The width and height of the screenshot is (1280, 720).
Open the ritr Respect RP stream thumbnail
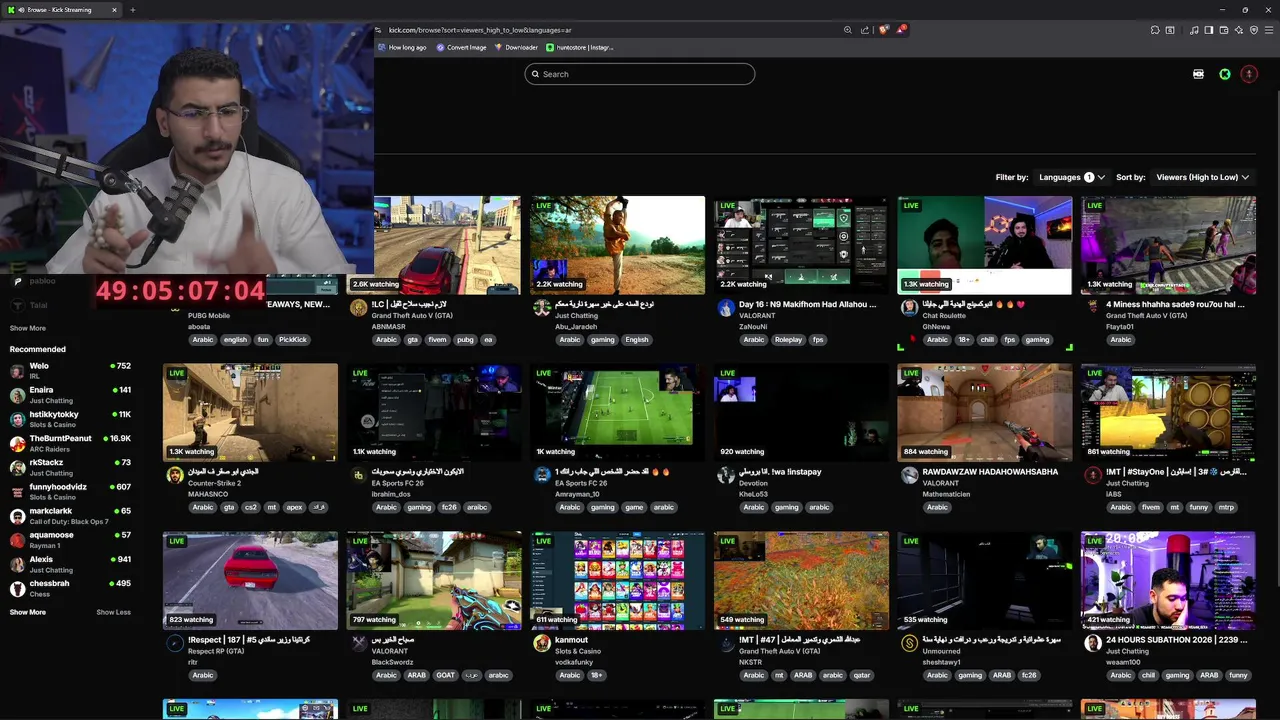pos(250,581)
